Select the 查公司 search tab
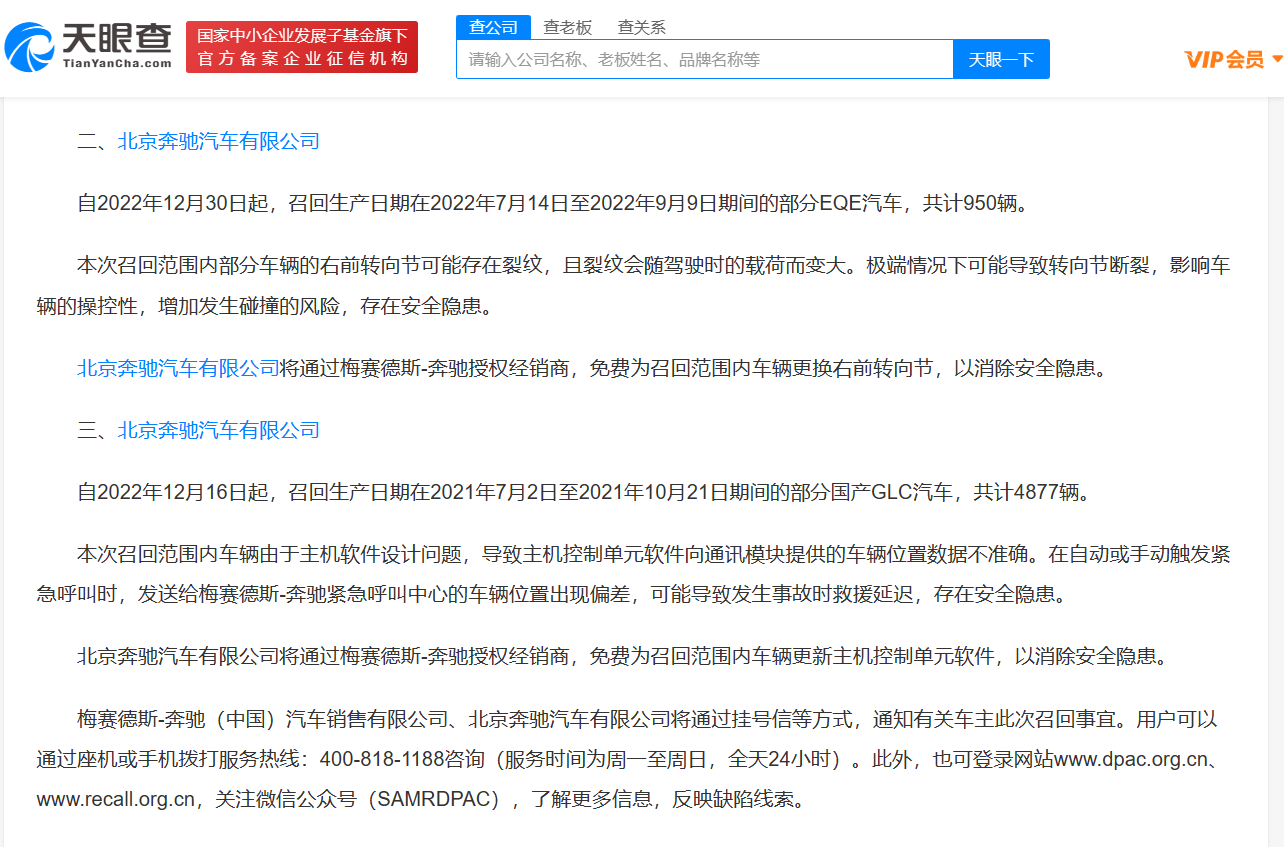 coord(494,27)
